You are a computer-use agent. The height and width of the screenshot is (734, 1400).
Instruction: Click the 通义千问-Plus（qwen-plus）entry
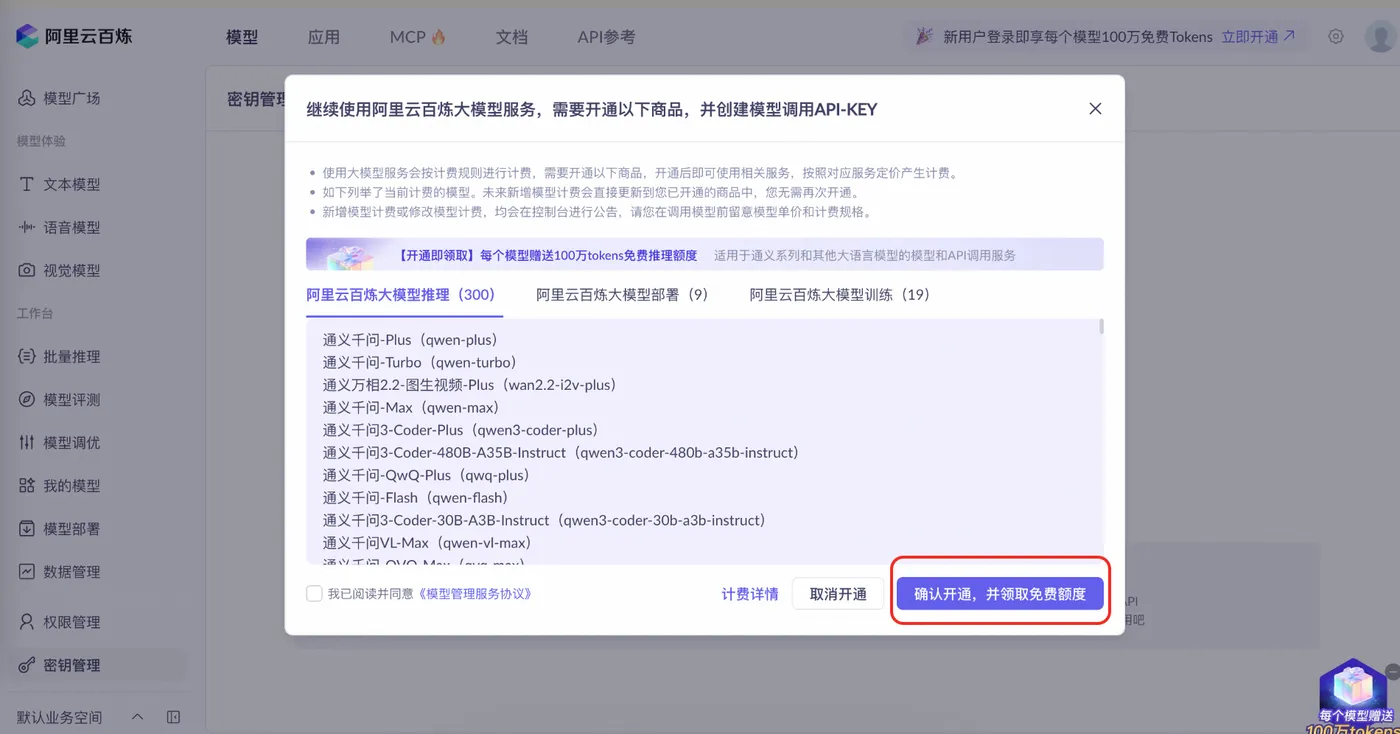(410, 339)
